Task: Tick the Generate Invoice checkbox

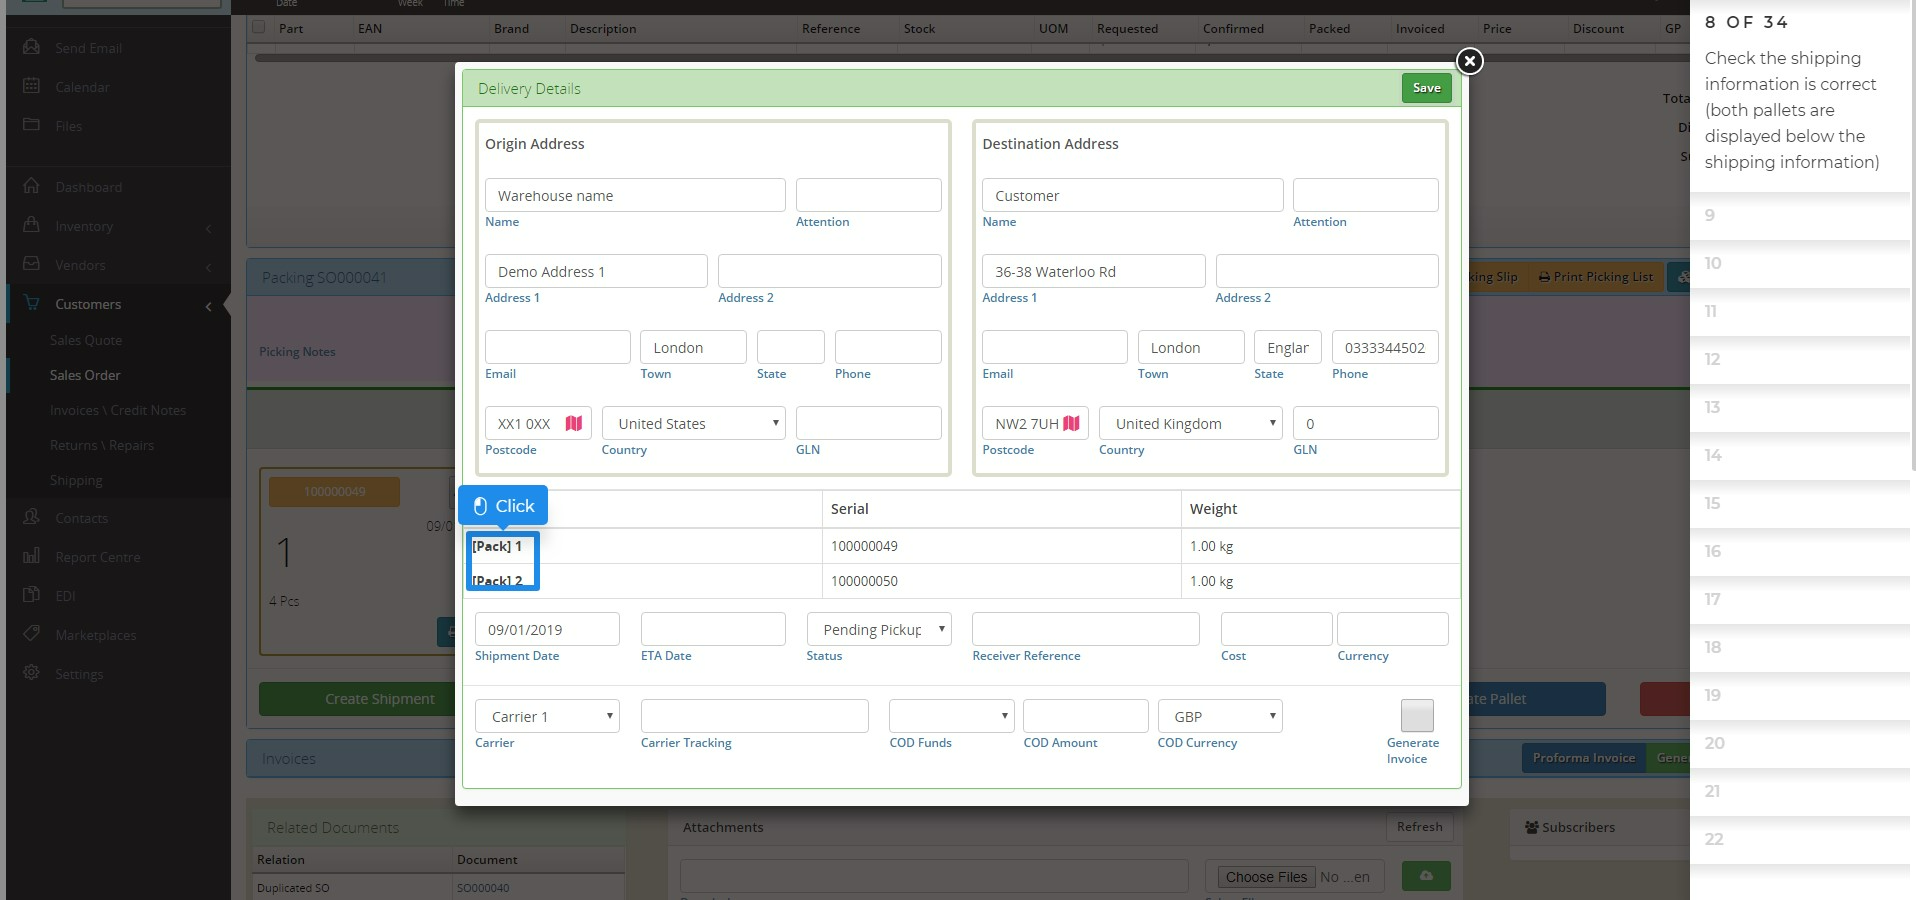Action: click(x=1417, y=716)
